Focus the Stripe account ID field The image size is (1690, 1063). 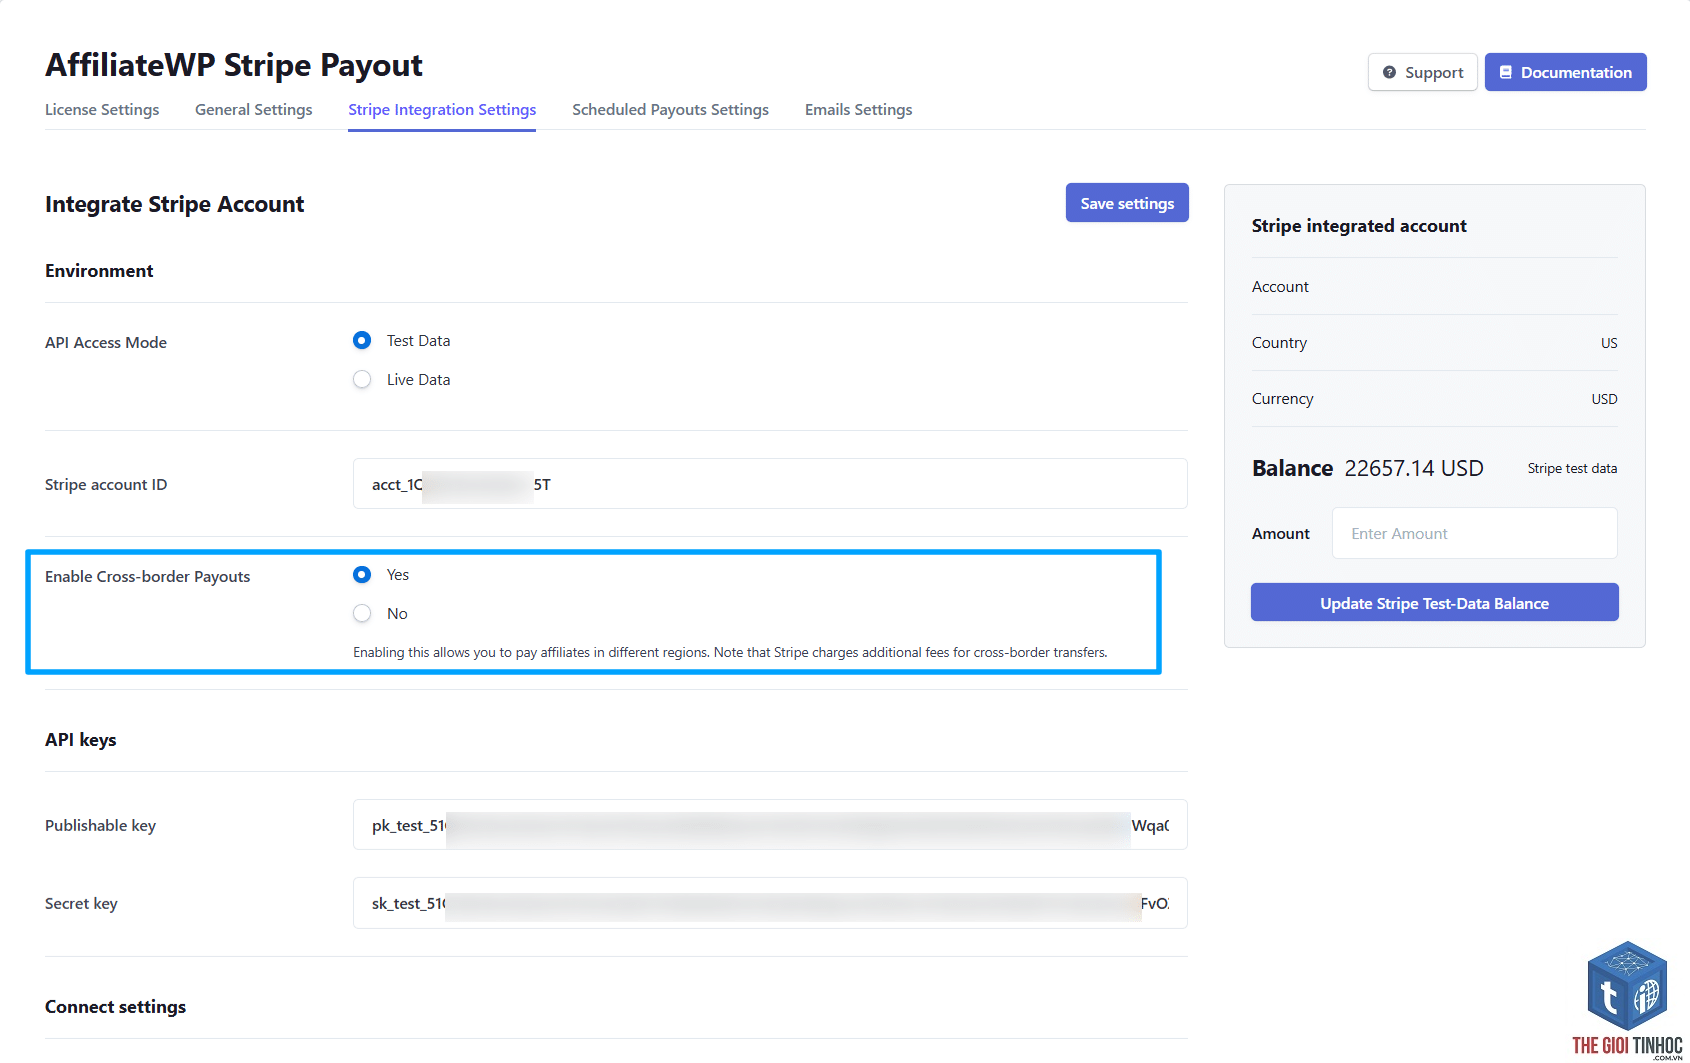[770, 484]
